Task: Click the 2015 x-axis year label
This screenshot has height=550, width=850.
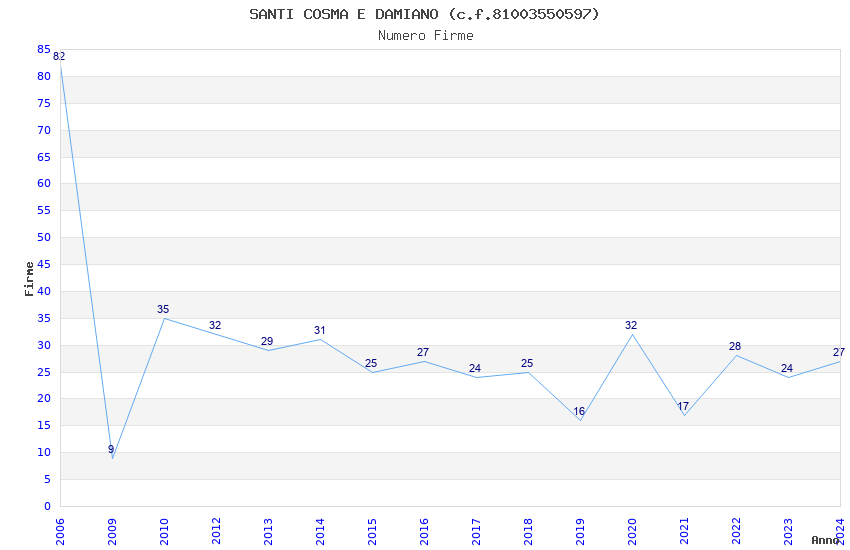Action: coord(372,532)
